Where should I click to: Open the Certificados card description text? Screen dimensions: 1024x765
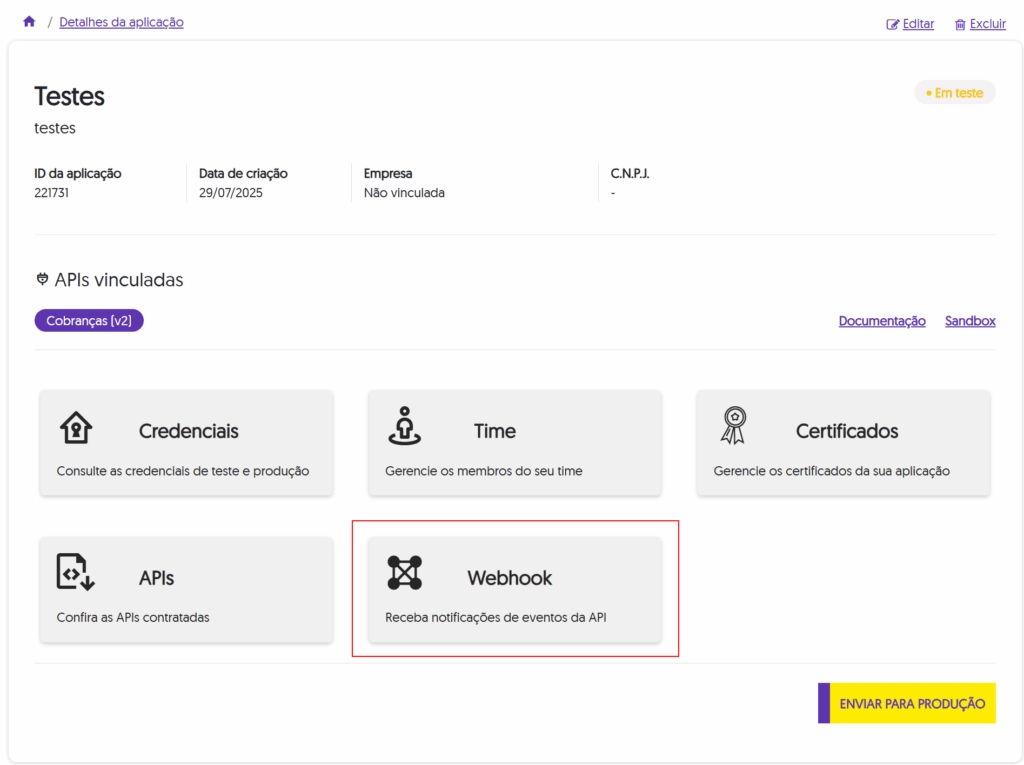[831, 471]
